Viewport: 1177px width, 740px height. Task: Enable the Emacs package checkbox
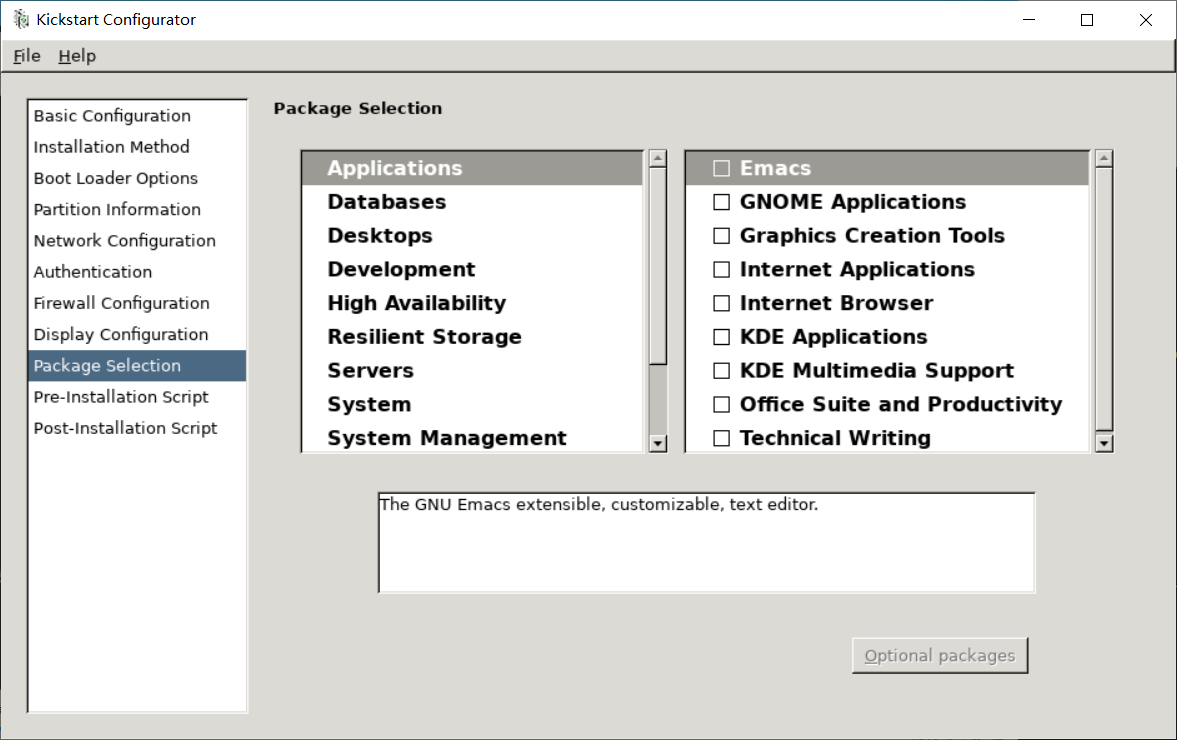(x=721, y=168)
